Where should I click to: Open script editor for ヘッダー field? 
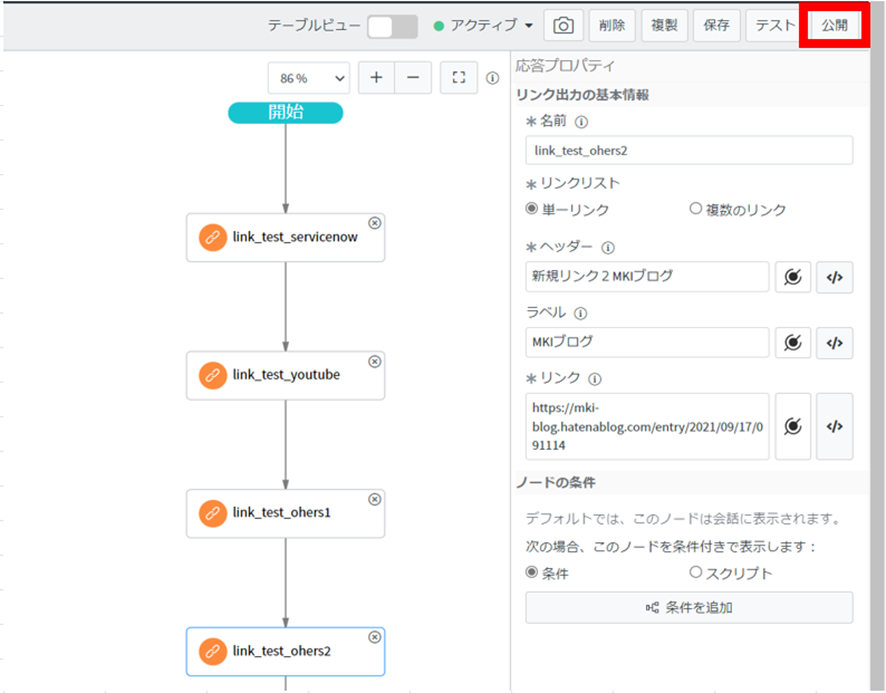click(x=835, y=277)
